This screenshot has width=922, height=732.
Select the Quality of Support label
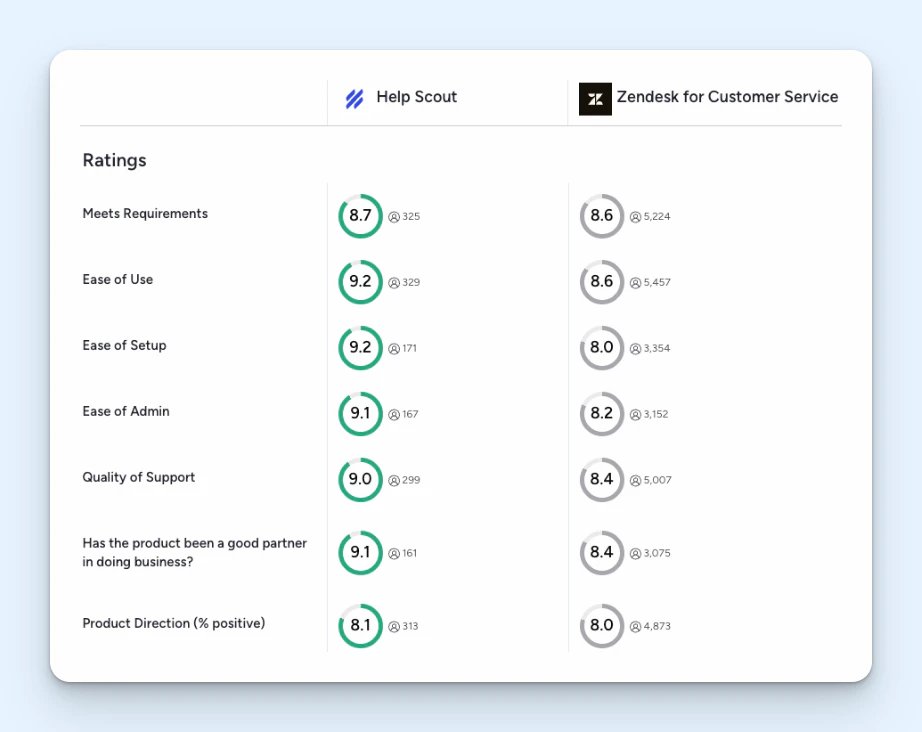(139, 477)
